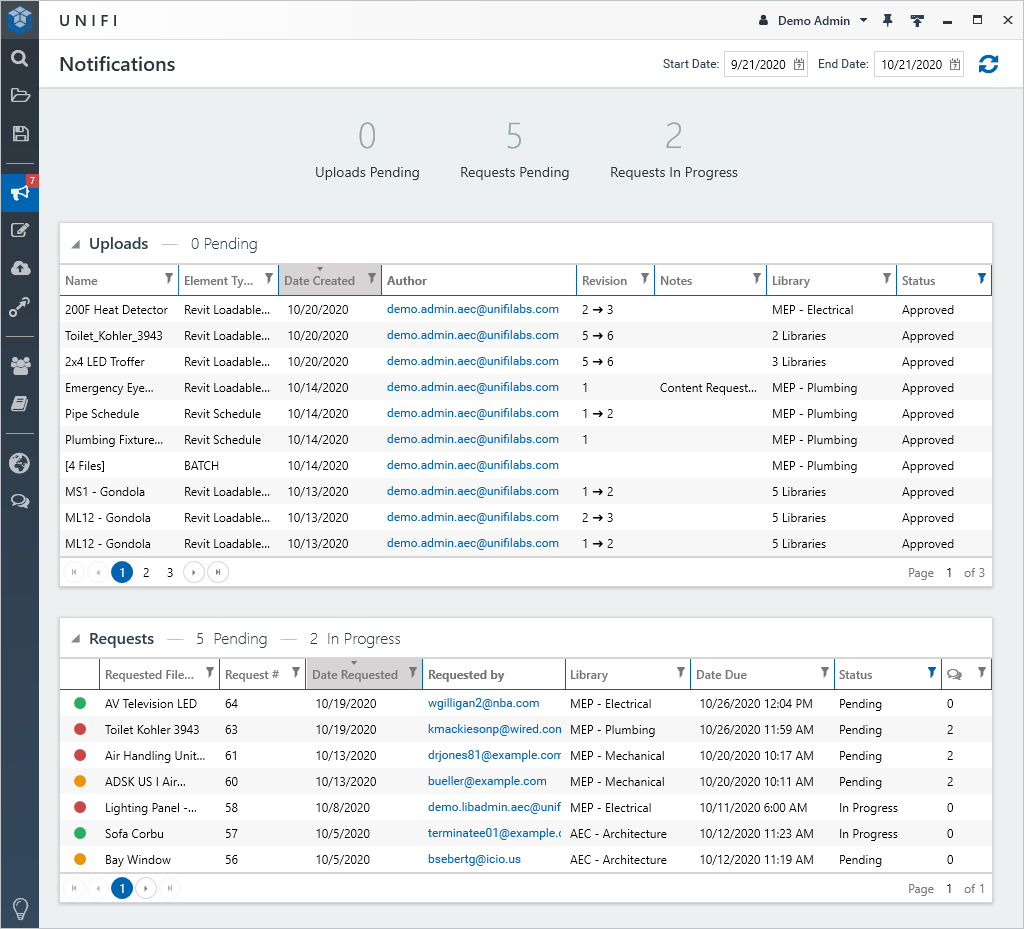1024x929 pixels.
Task: Open the users group sidebar icon
Action: pos(19,365)
